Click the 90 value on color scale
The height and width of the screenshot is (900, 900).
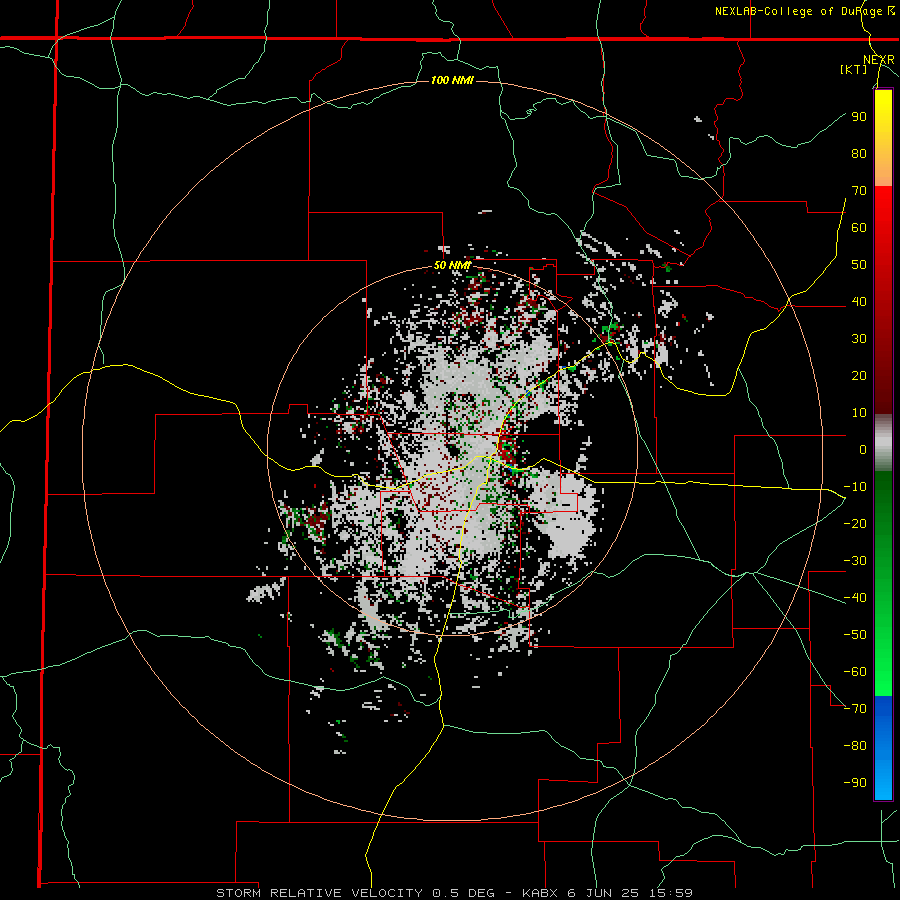coord(859,117)
